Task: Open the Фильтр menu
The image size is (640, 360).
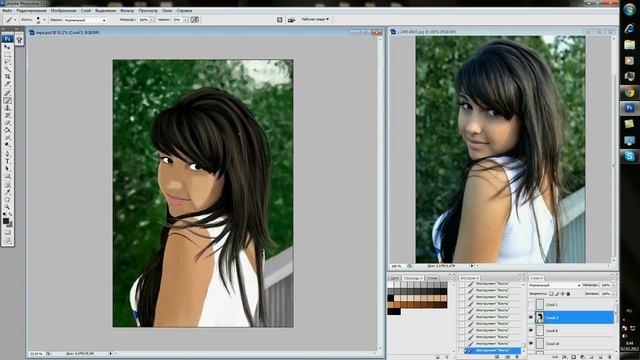Action: (x=127, y=10)
